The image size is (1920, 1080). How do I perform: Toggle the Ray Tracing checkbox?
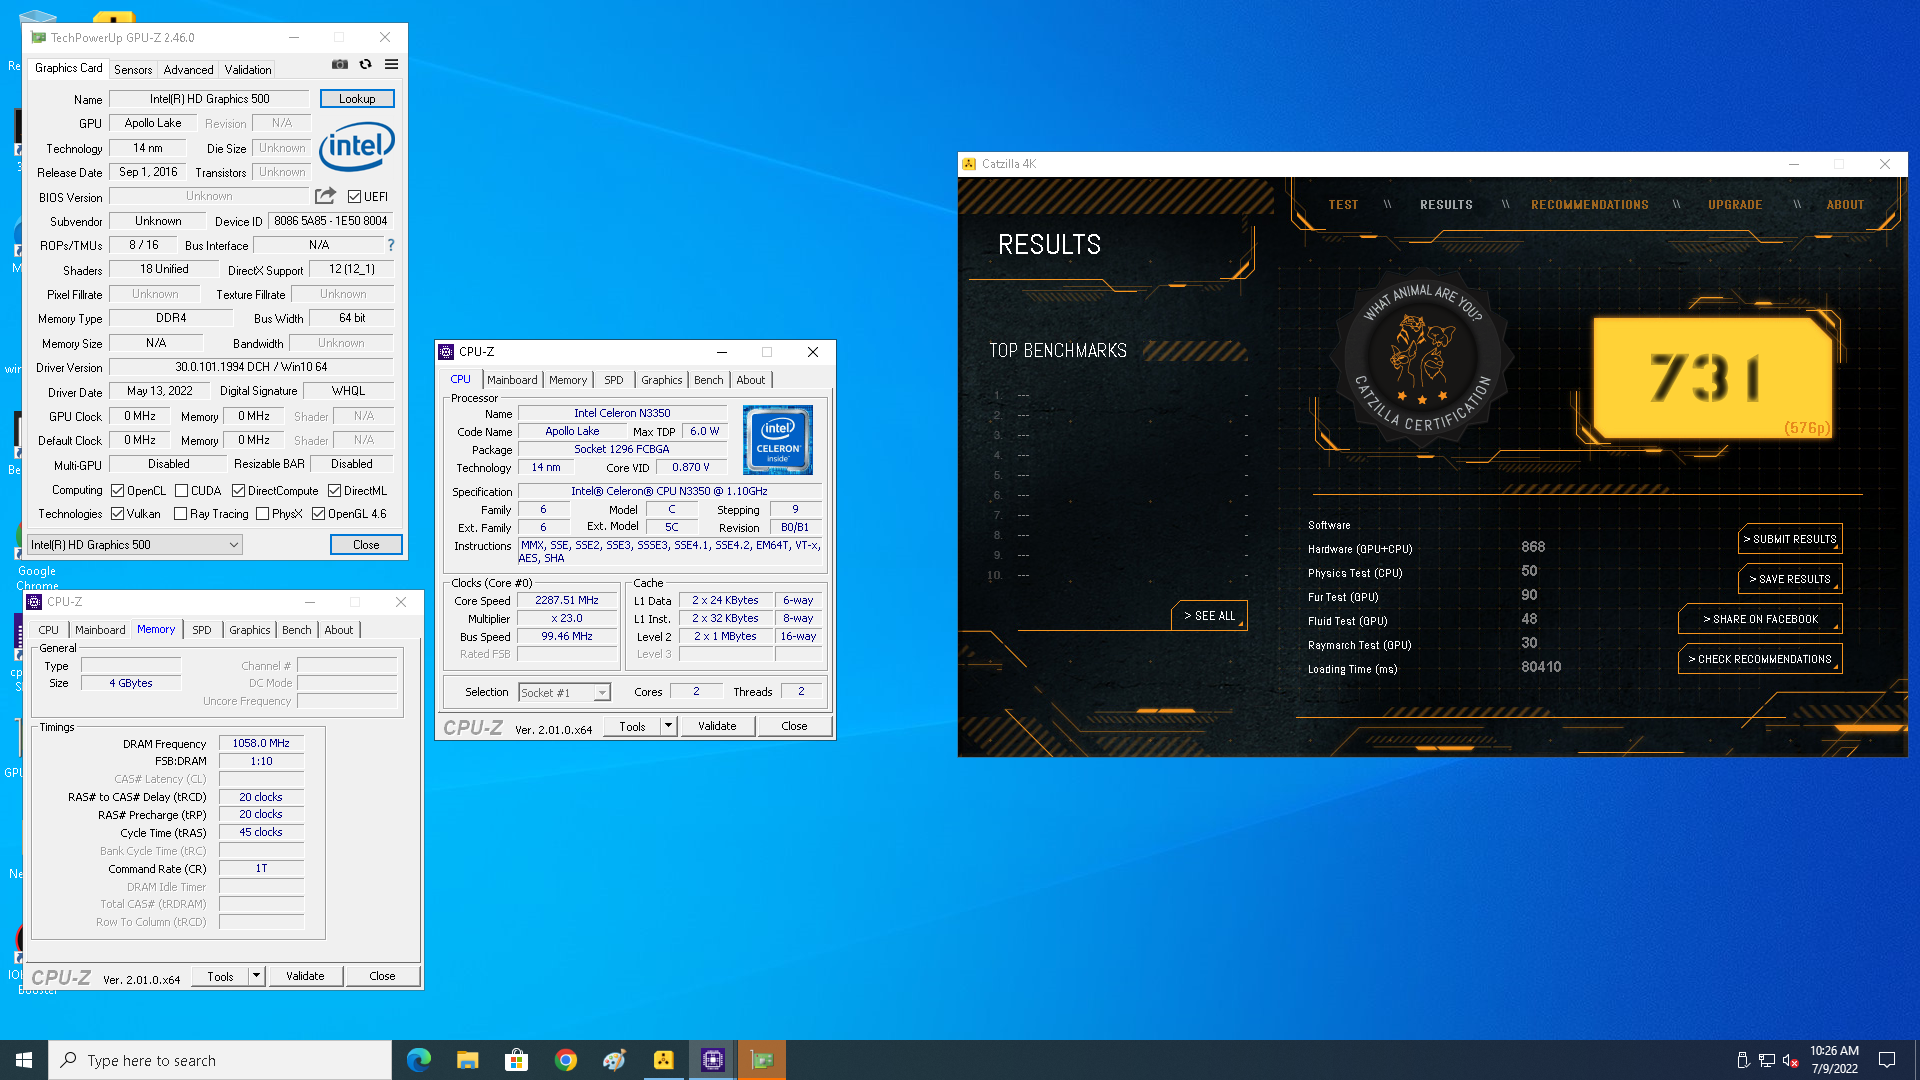tap(180, 514)
